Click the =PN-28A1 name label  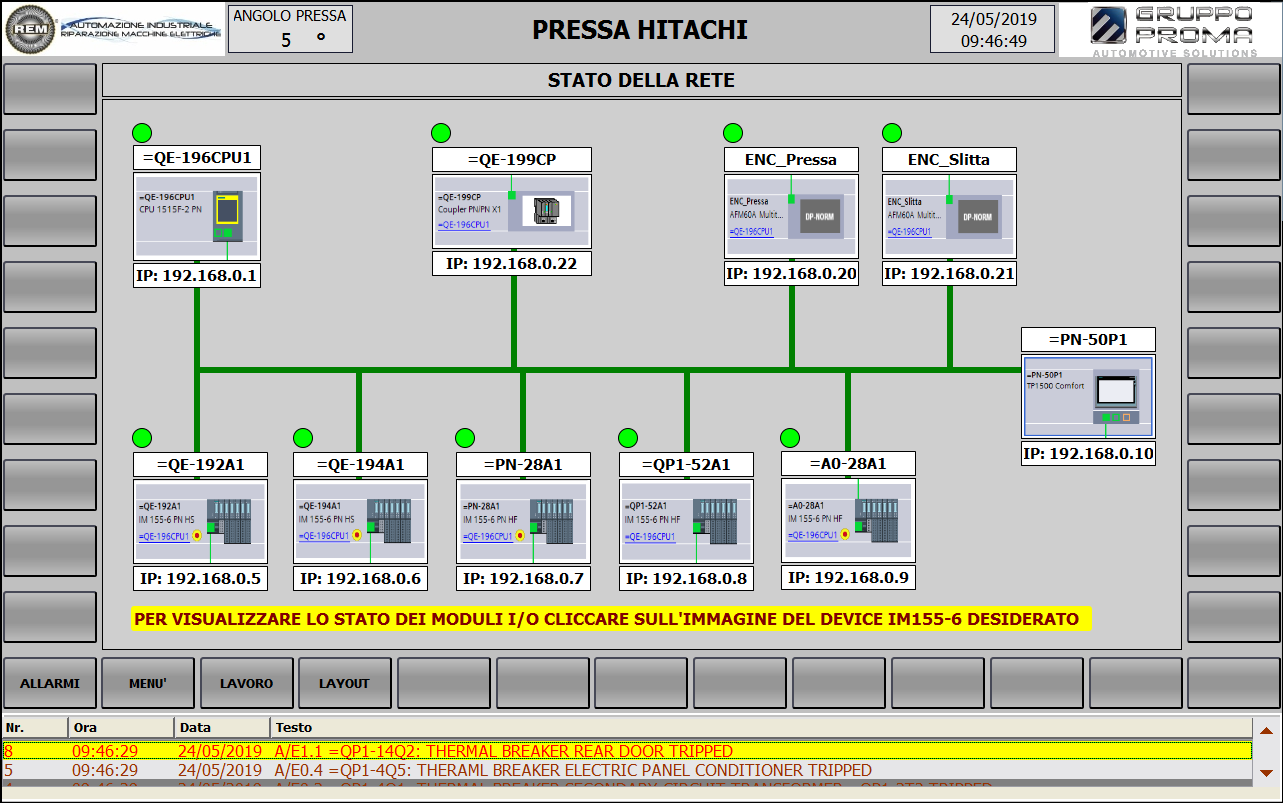523,464
